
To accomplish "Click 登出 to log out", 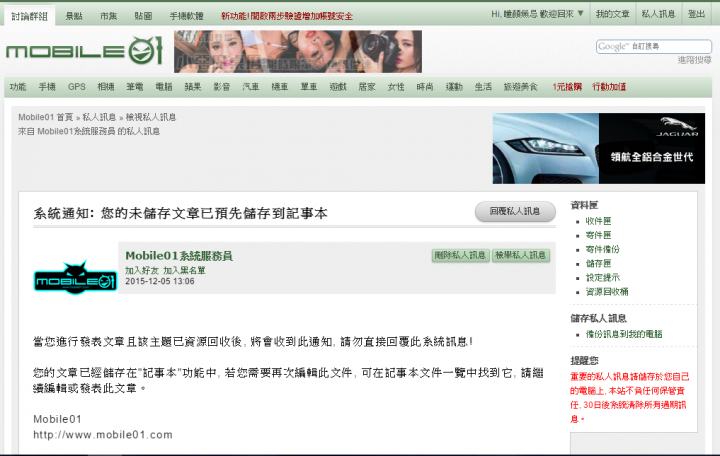I will tap(696, 14).
